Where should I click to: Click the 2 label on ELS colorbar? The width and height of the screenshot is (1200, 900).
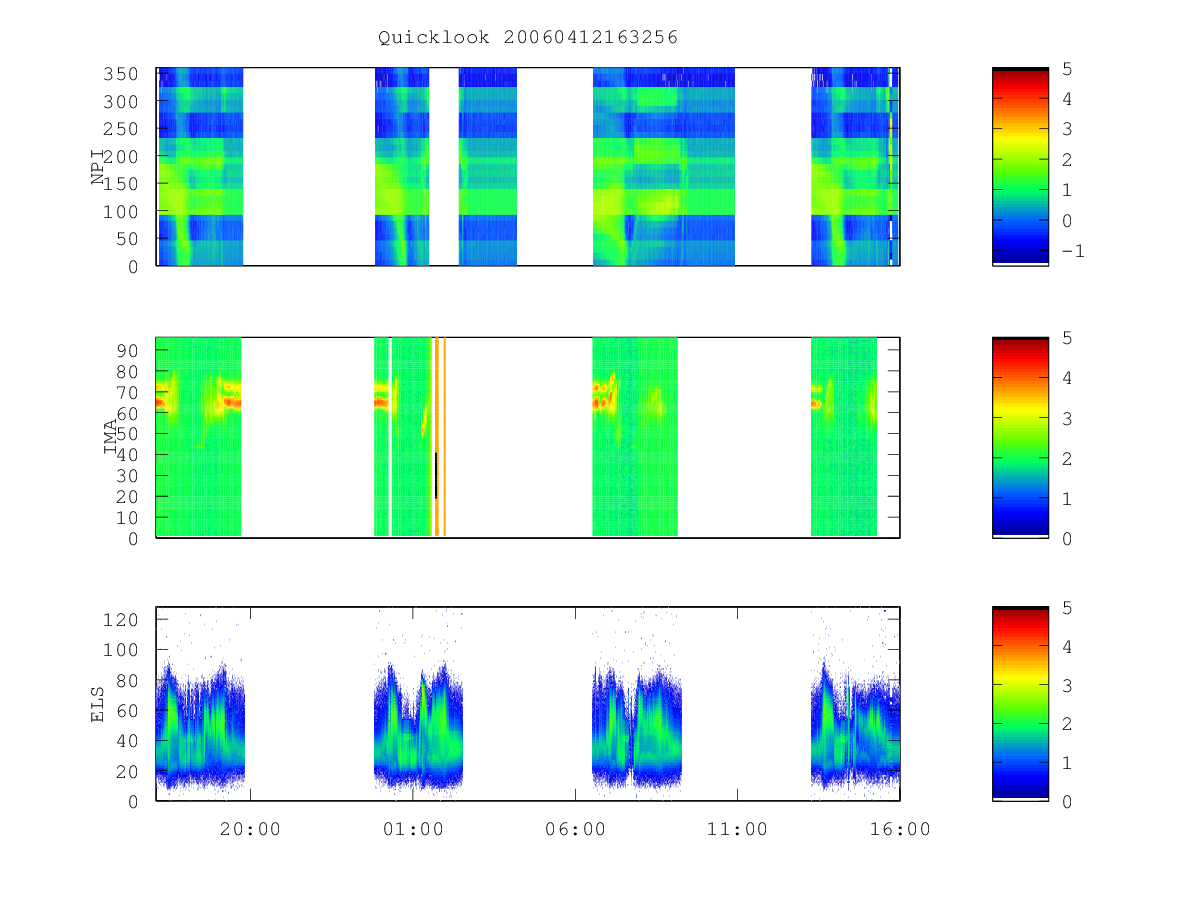point(1066,724)
